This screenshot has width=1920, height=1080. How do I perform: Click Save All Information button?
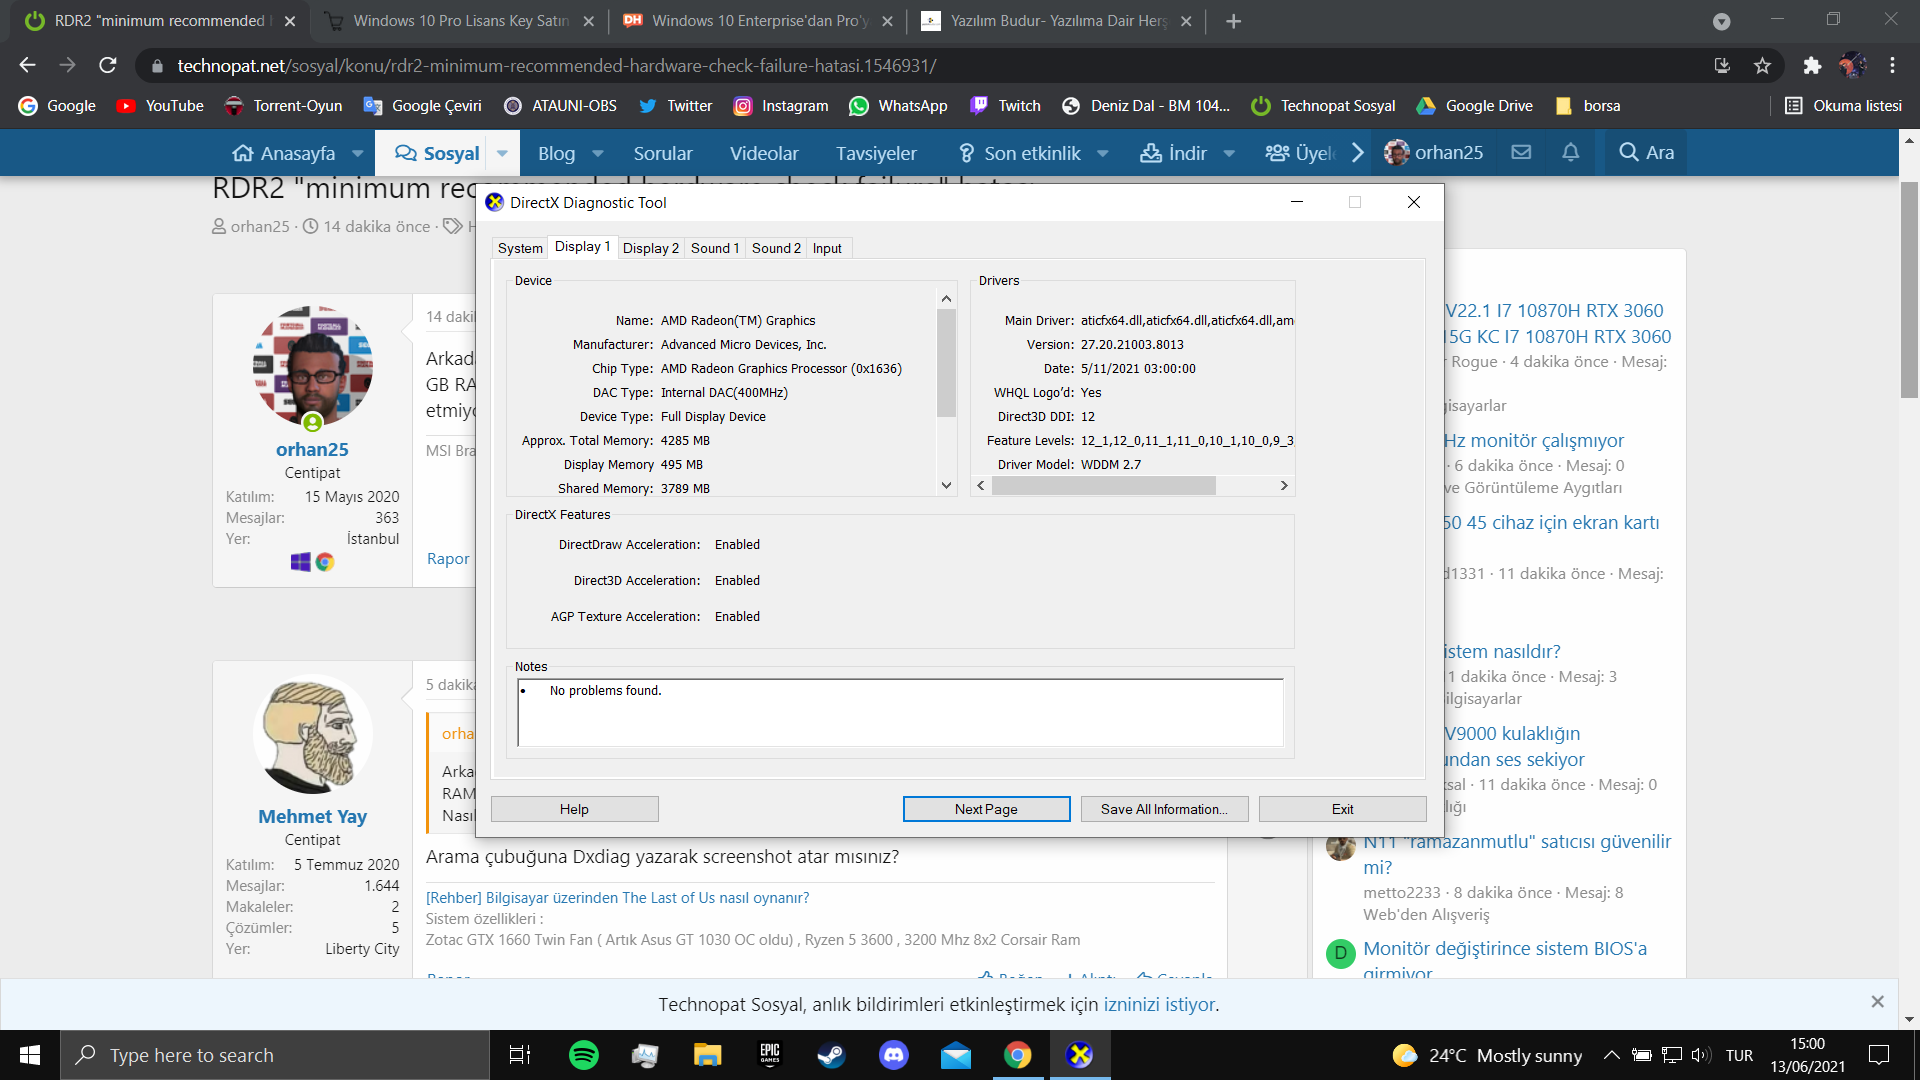pos(1164,809)
